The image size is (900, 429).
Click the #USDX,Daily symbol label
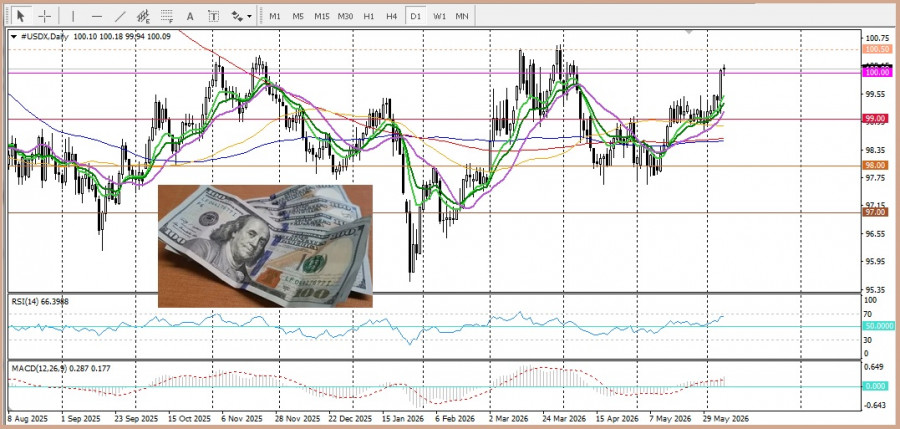[44, 37]
